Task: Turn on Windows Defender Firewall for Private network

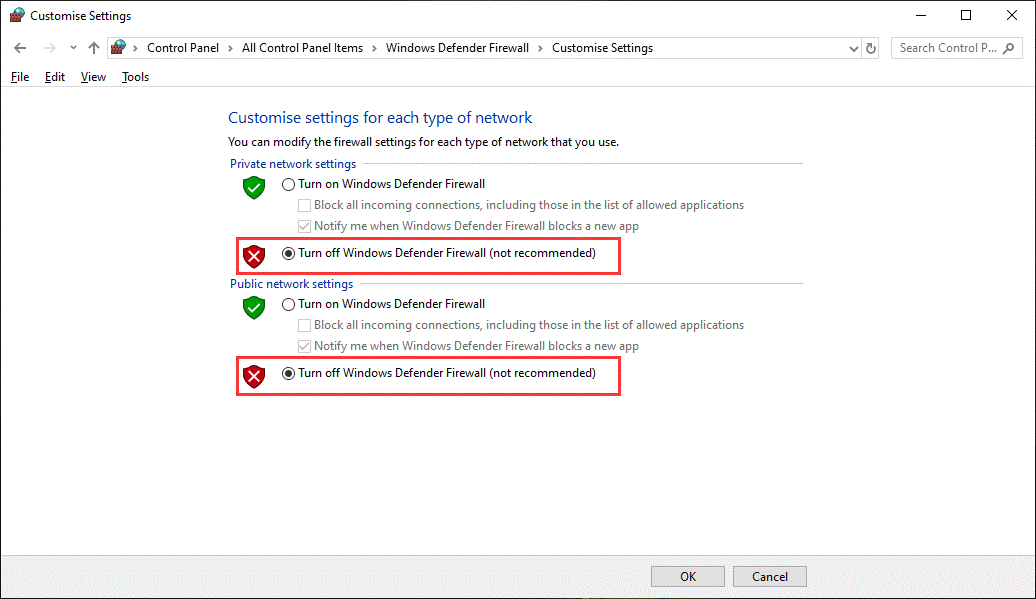Action: 289,184
